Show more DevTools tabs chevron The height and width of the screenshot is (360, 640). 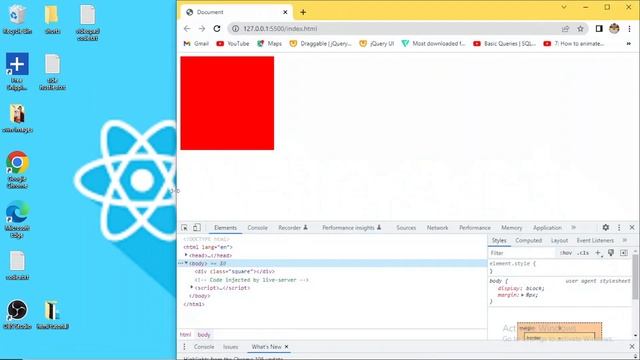(573, 227)
